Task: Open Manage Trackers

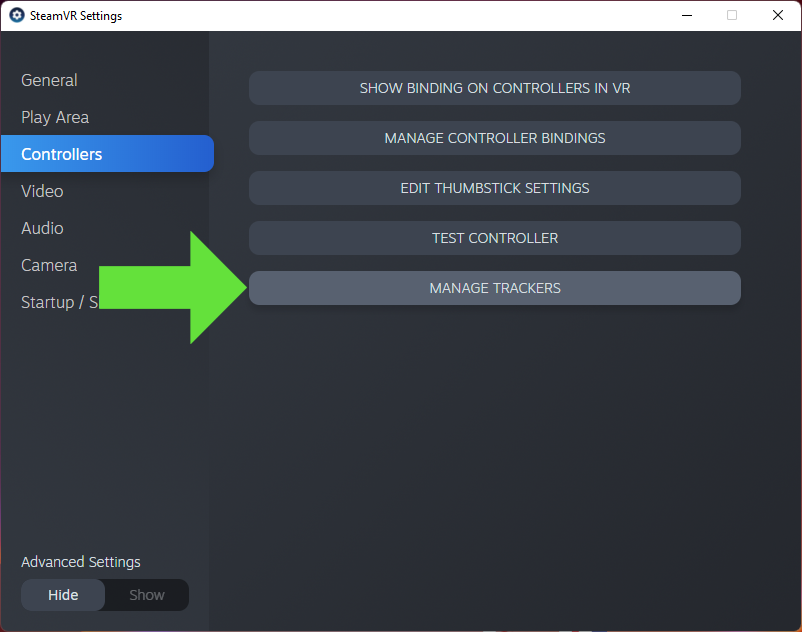Action: coord(494,288)
